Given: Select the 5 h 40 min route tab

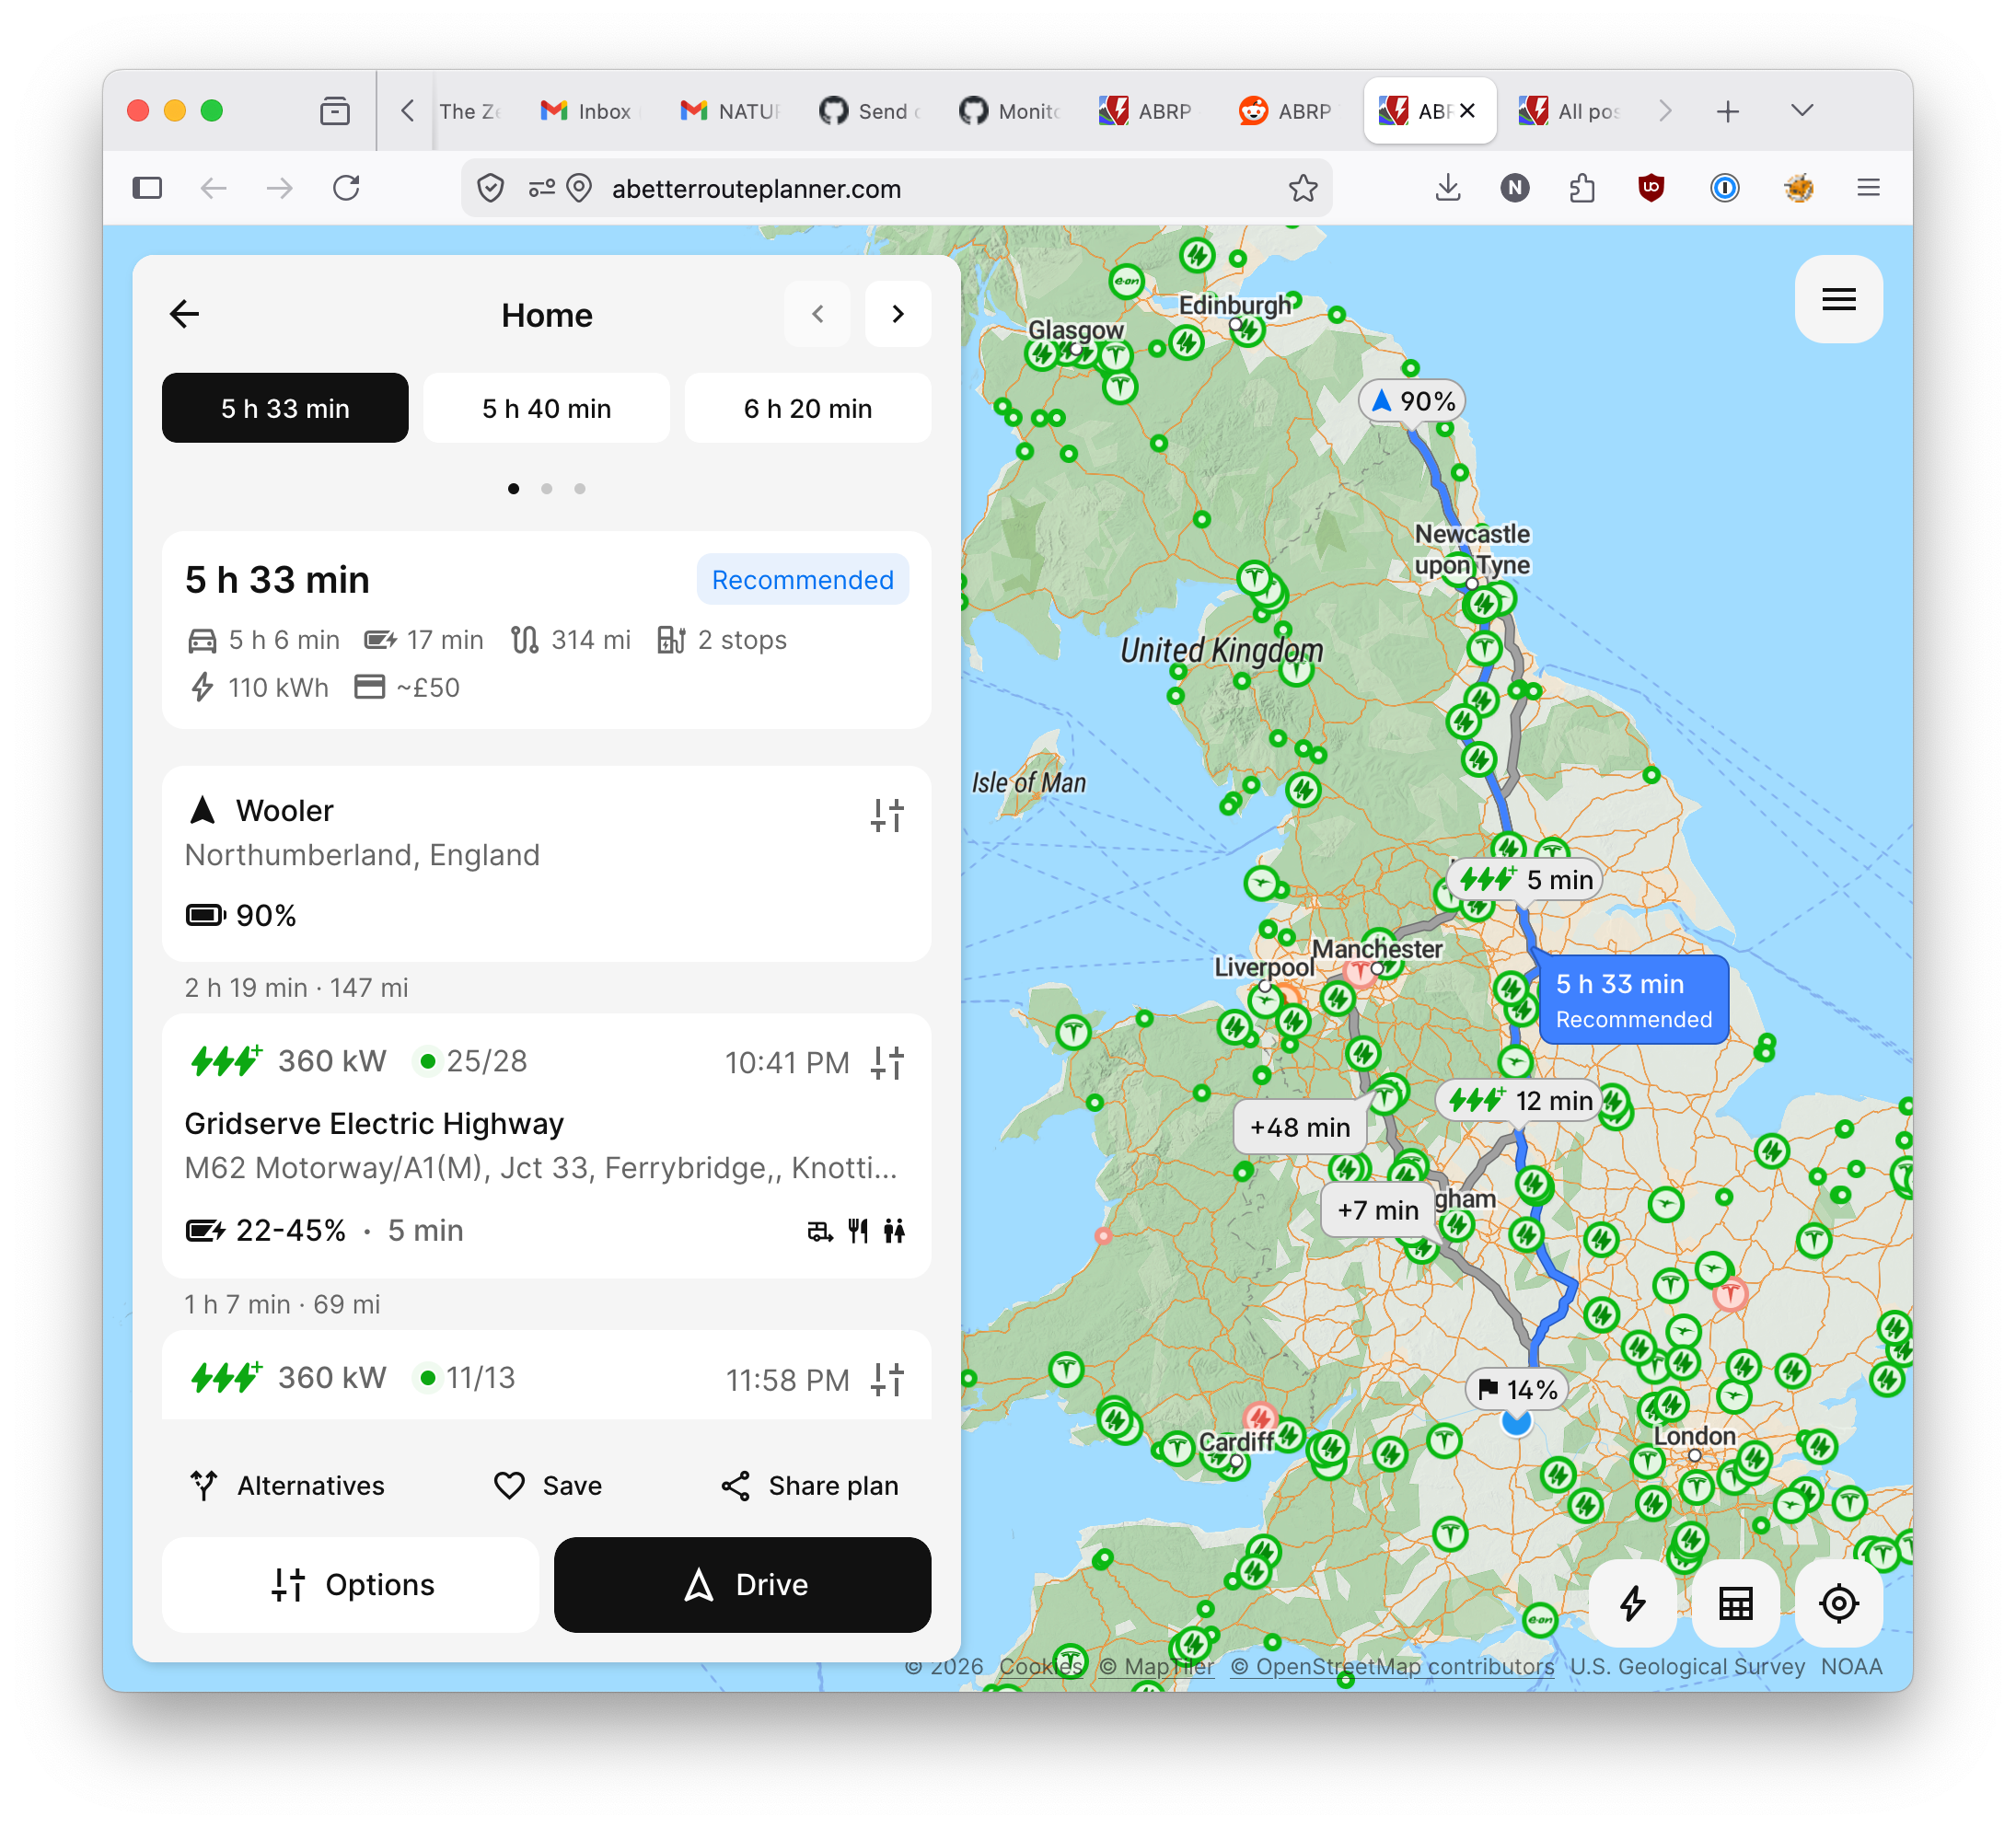Looking at the screenshot, I should 546,408.
